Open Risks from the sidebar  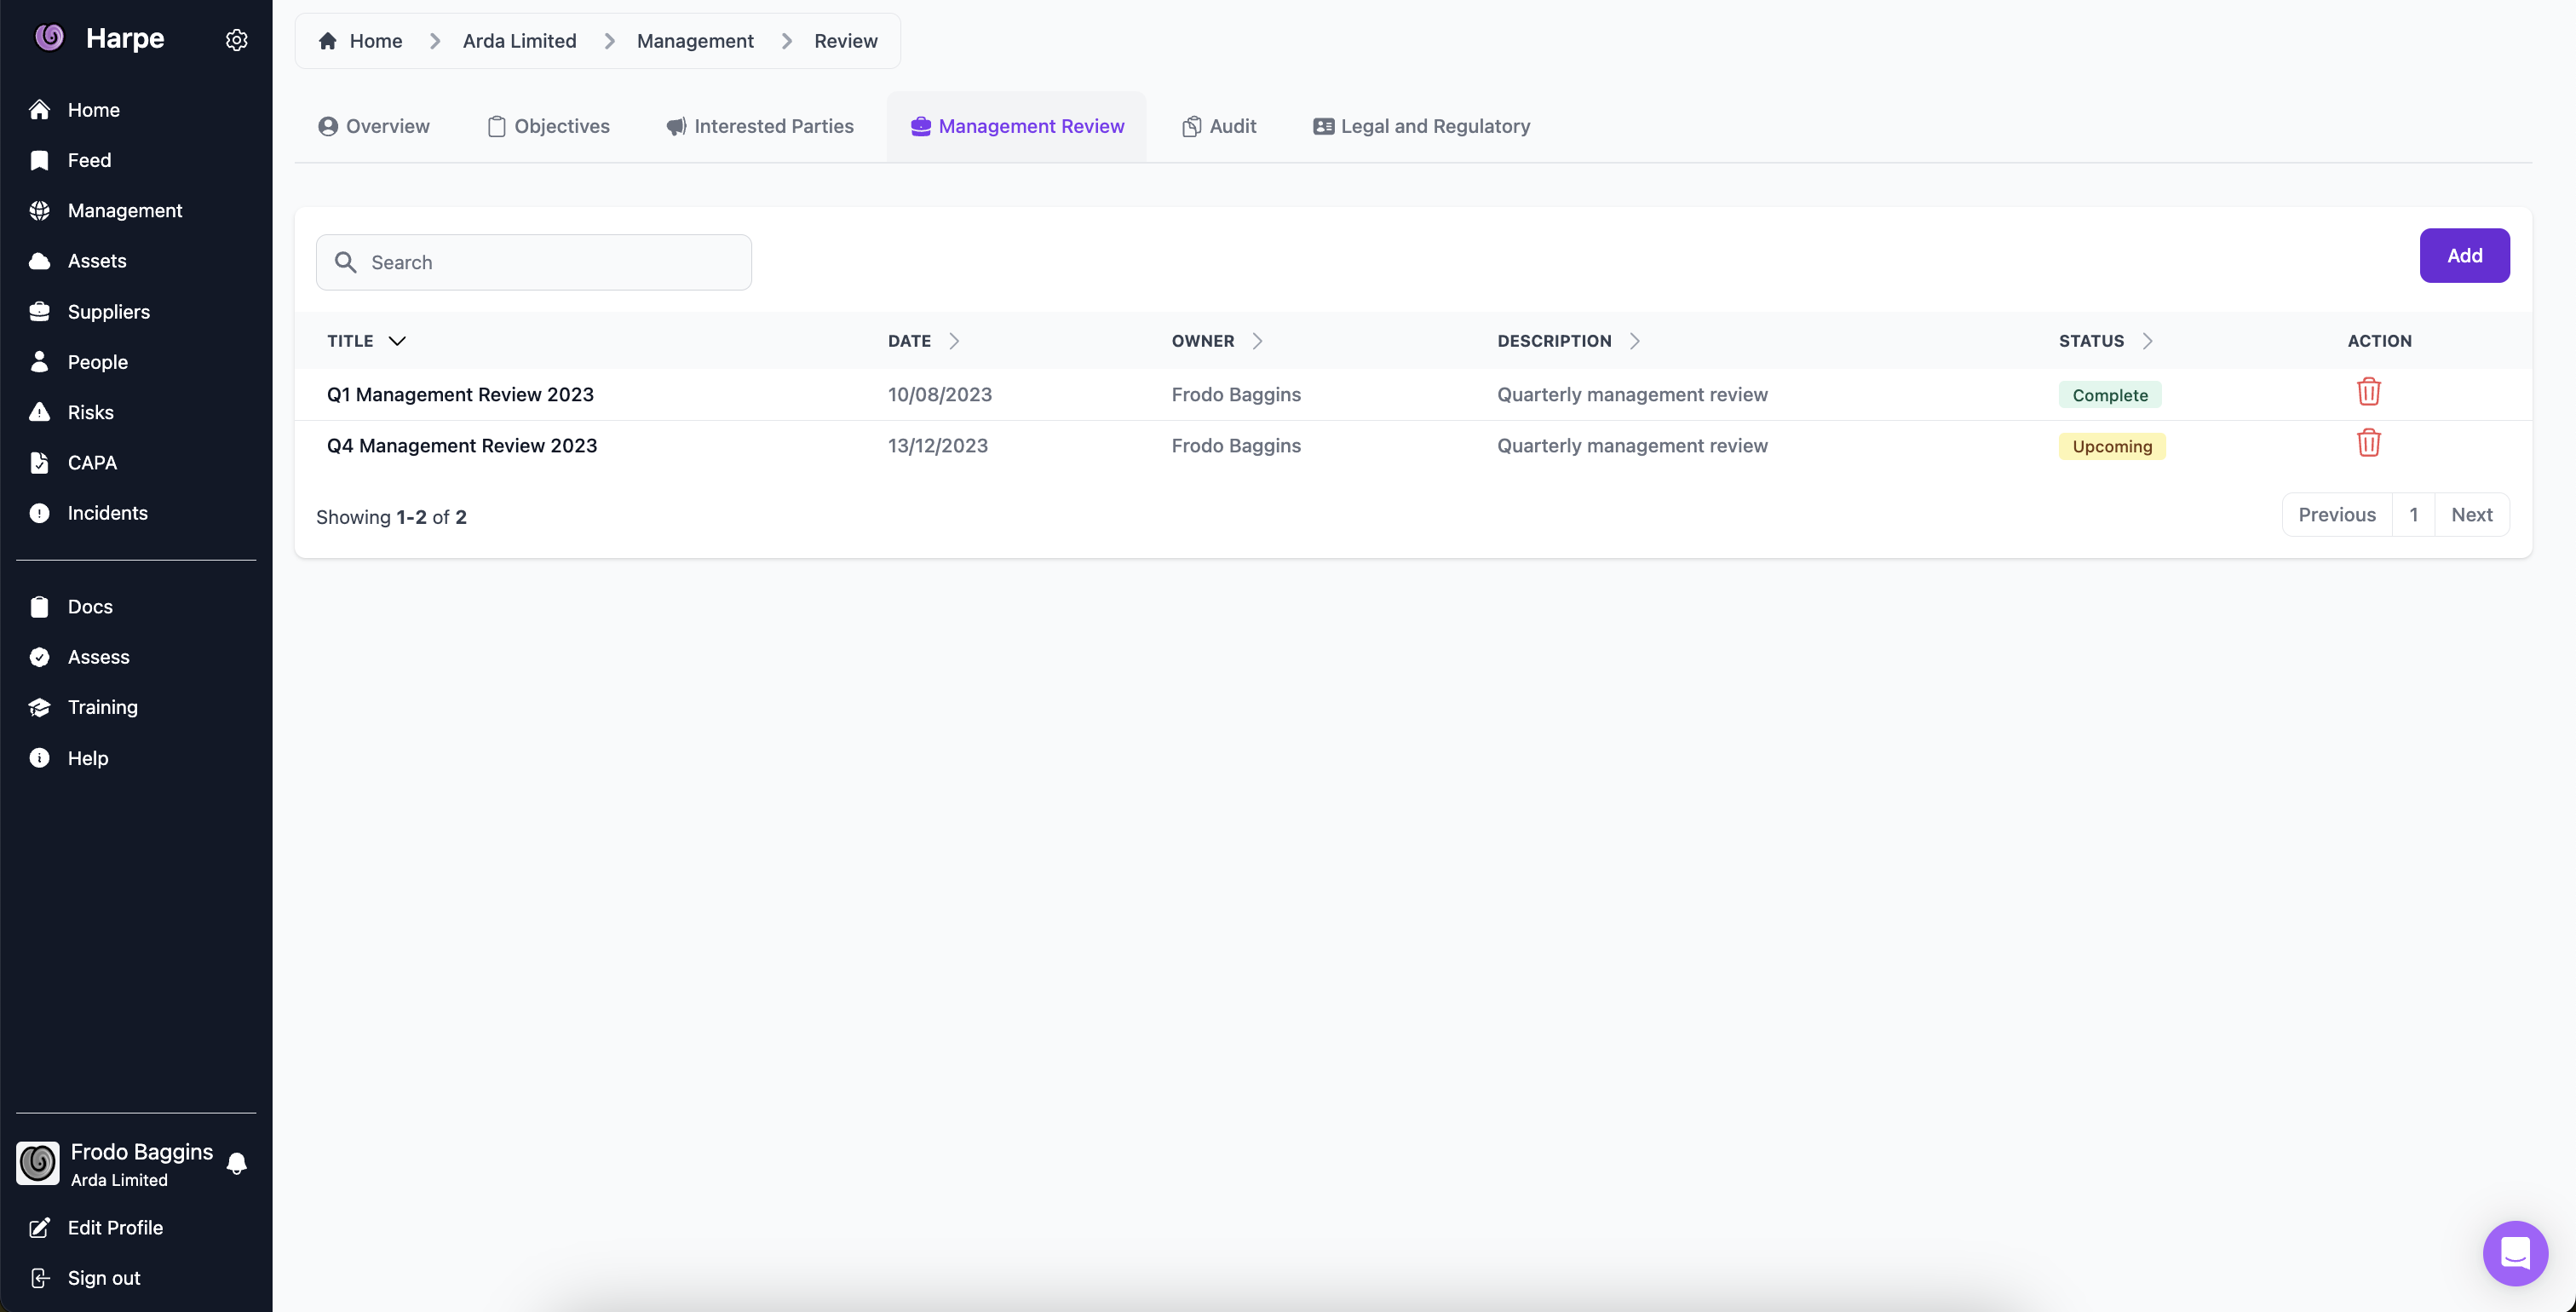(90, 412)
